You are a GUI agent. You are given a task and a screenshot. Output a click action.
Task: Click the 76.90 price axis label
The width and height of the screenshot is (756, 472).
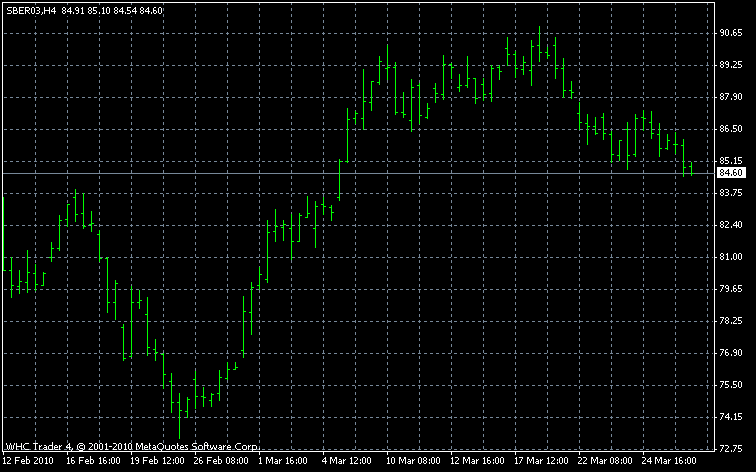pyautogui.click(x=731, y=353)
